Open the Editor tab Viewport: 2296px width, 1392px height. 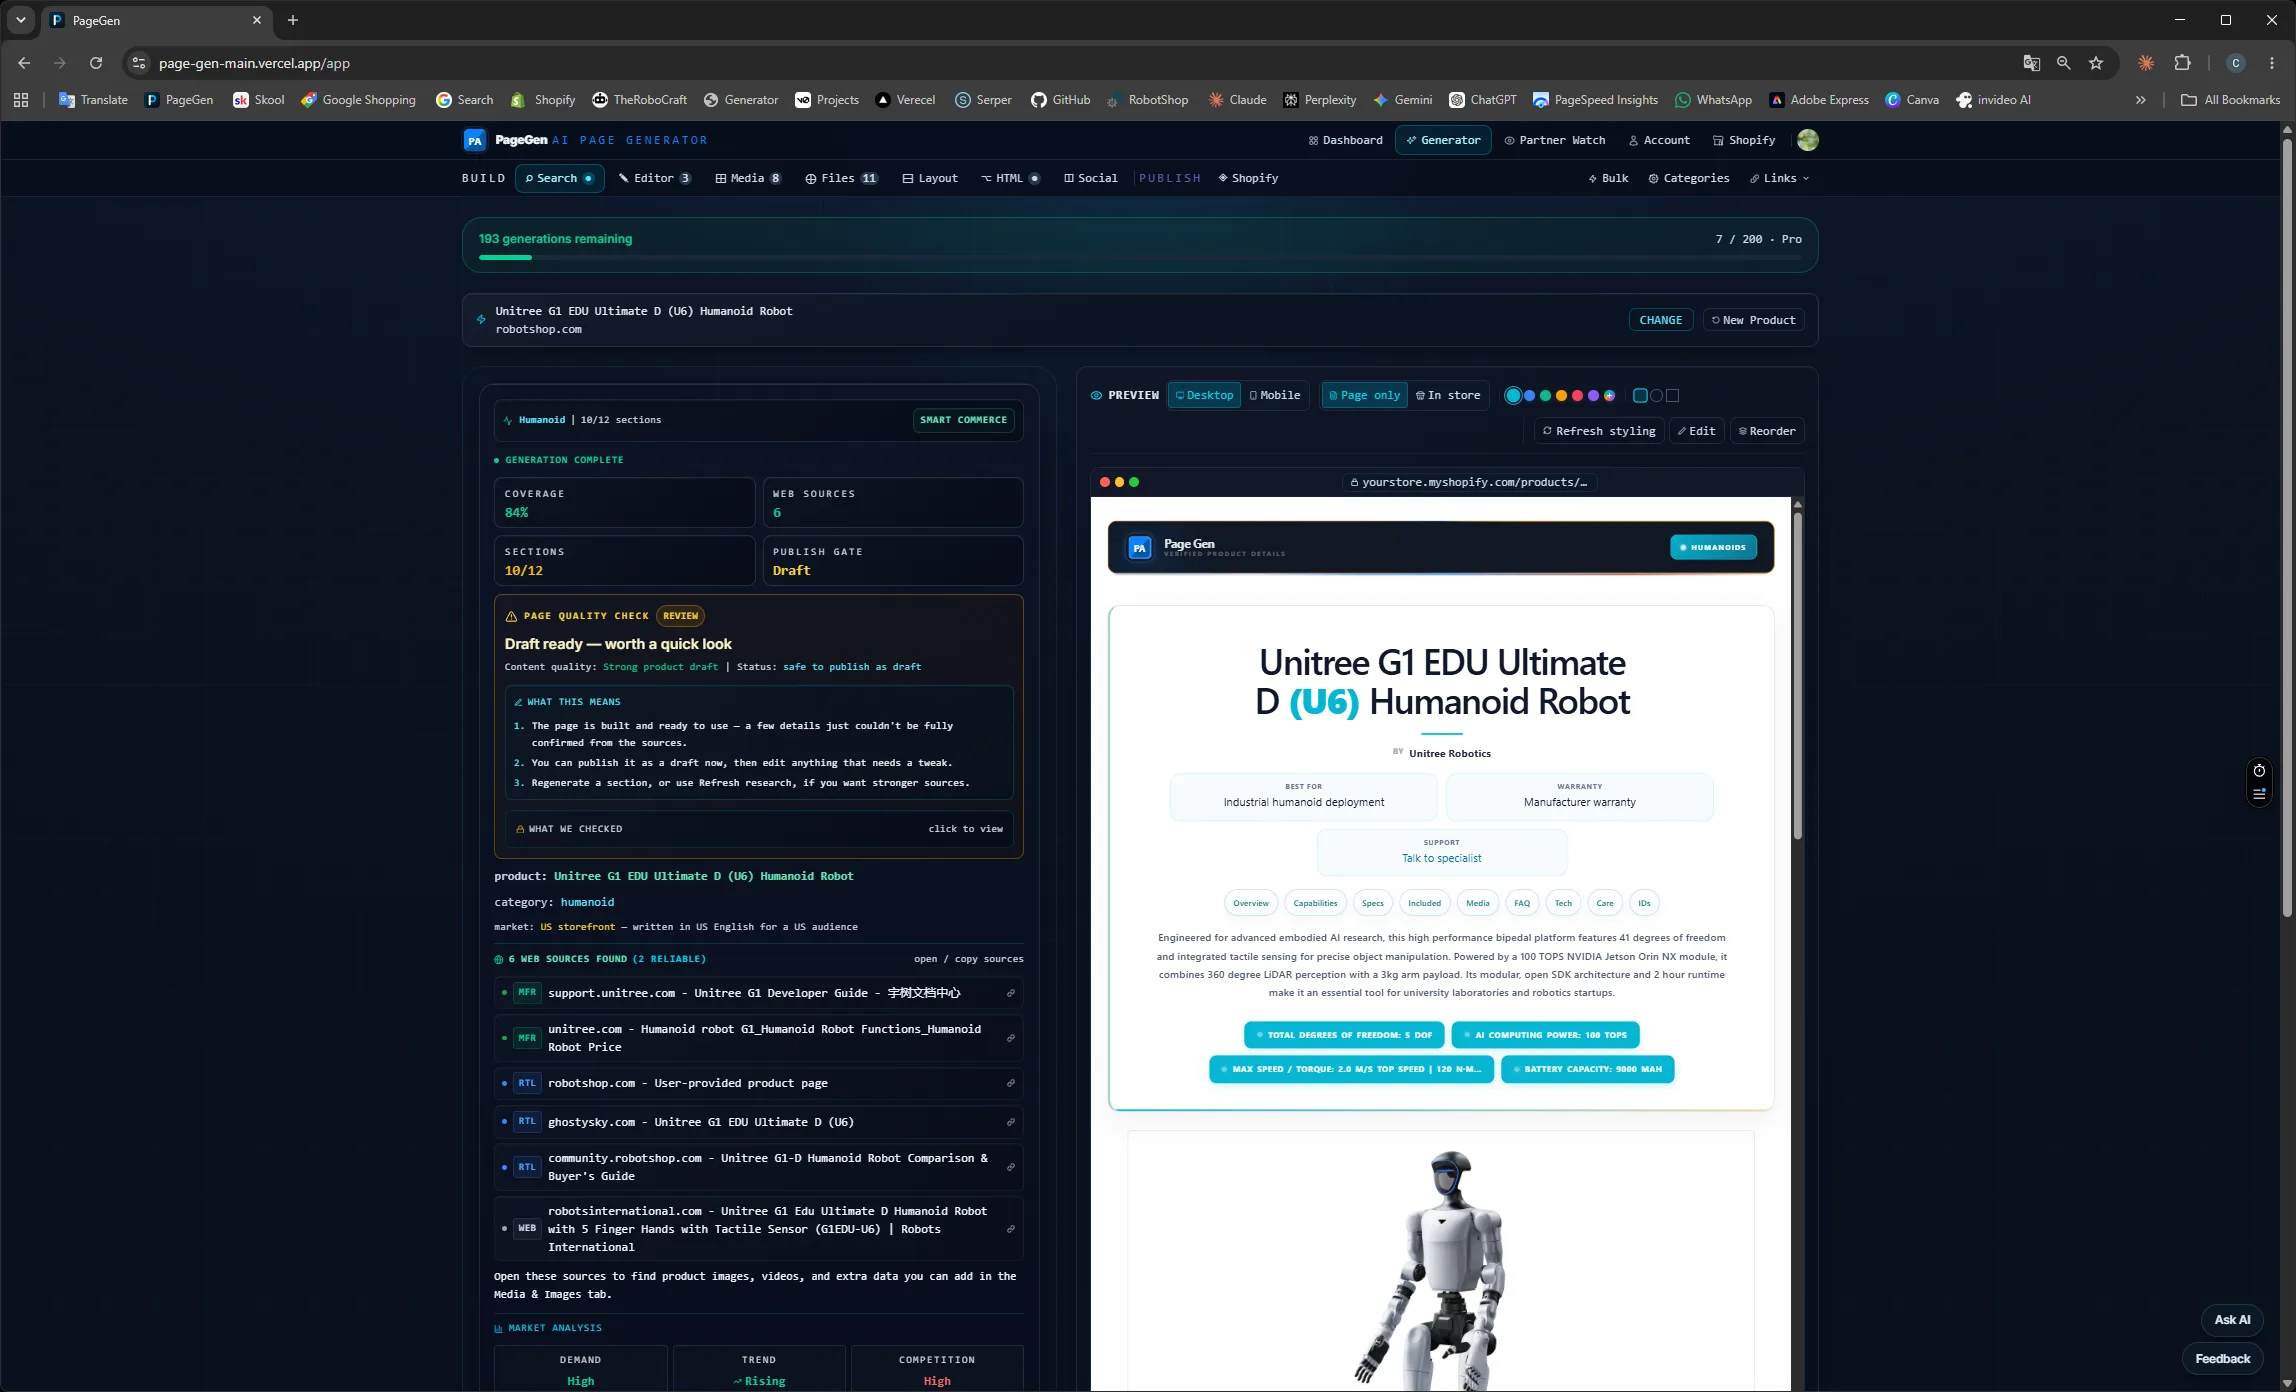[655, 178]
